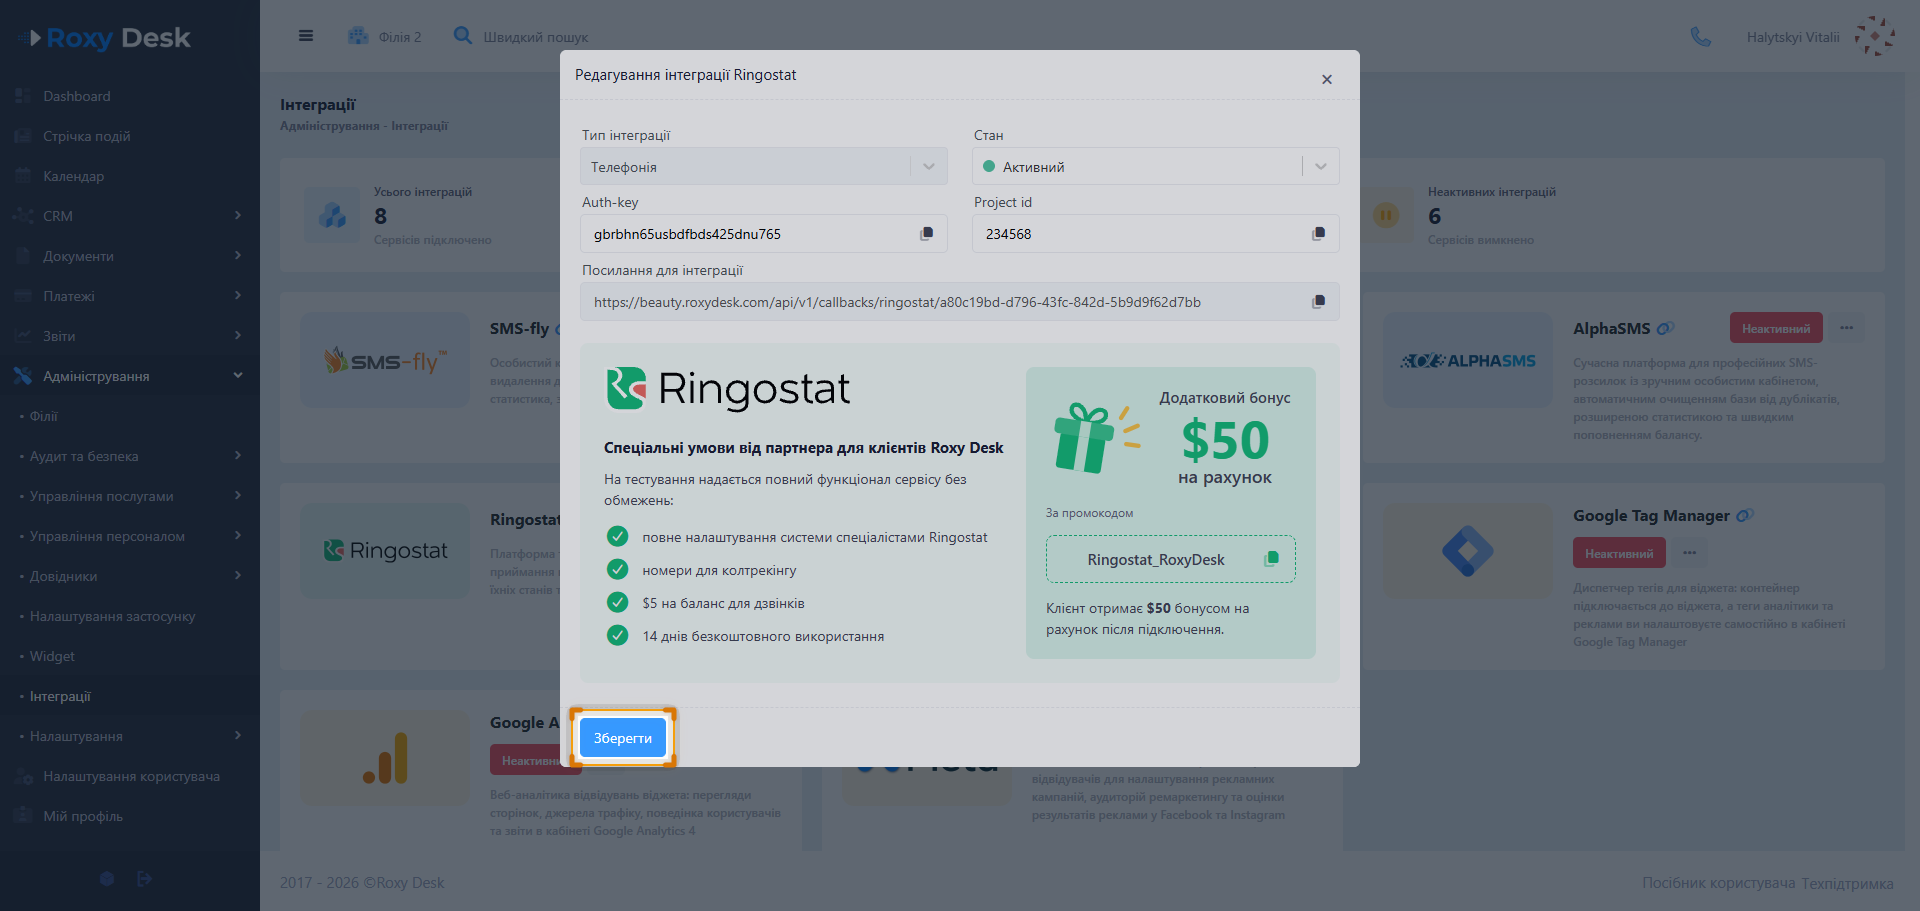This screenshot has height=911, width=1920.
Task: Click the Ringostat_RoxyDesk promo code box
Action: [x=1171, y=559]
